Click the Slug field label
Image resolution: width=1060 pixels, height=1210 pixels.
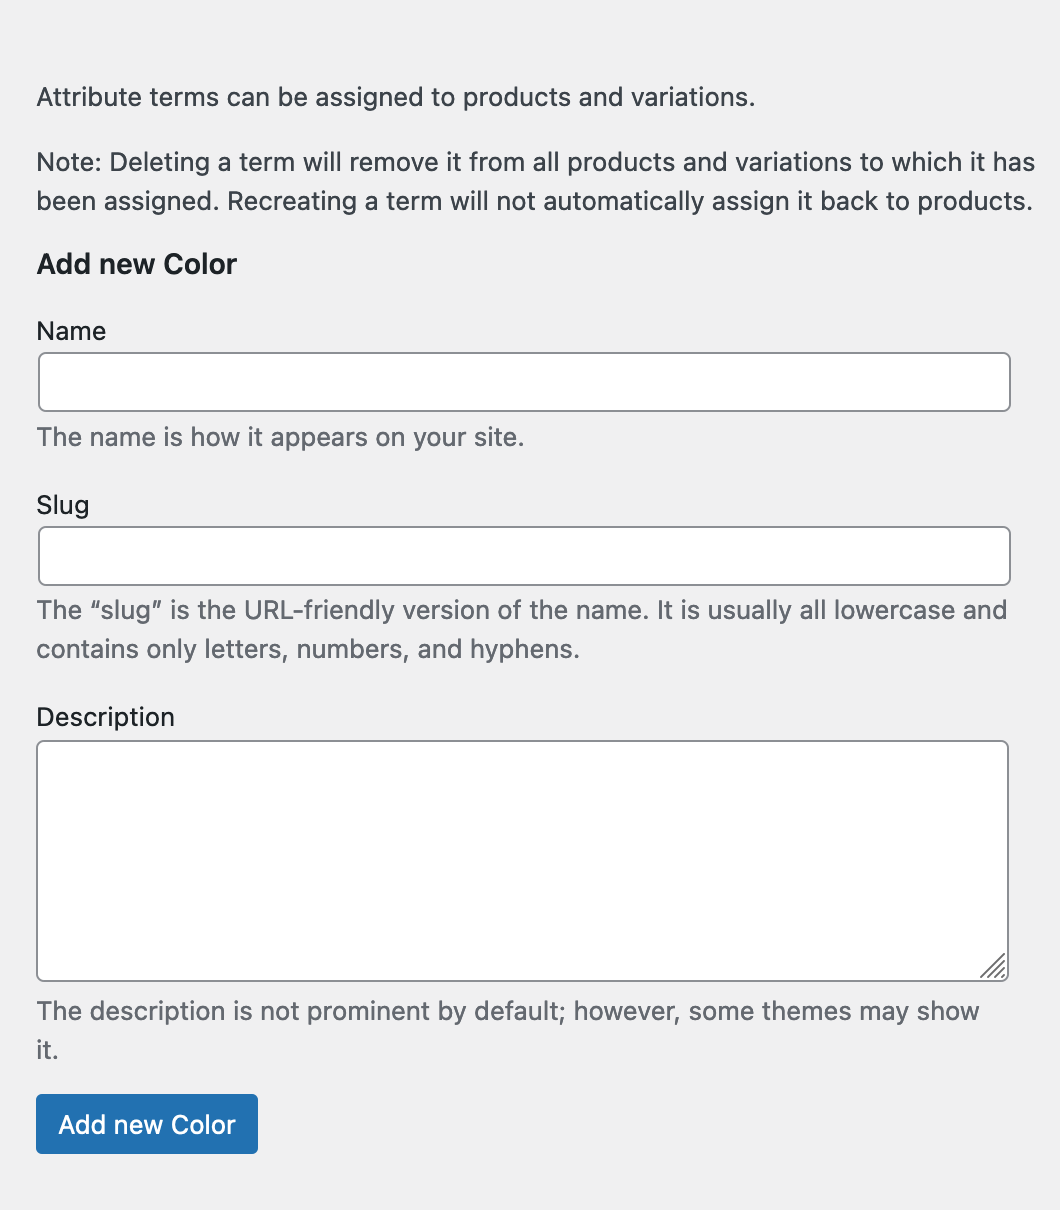pos(62,505)
